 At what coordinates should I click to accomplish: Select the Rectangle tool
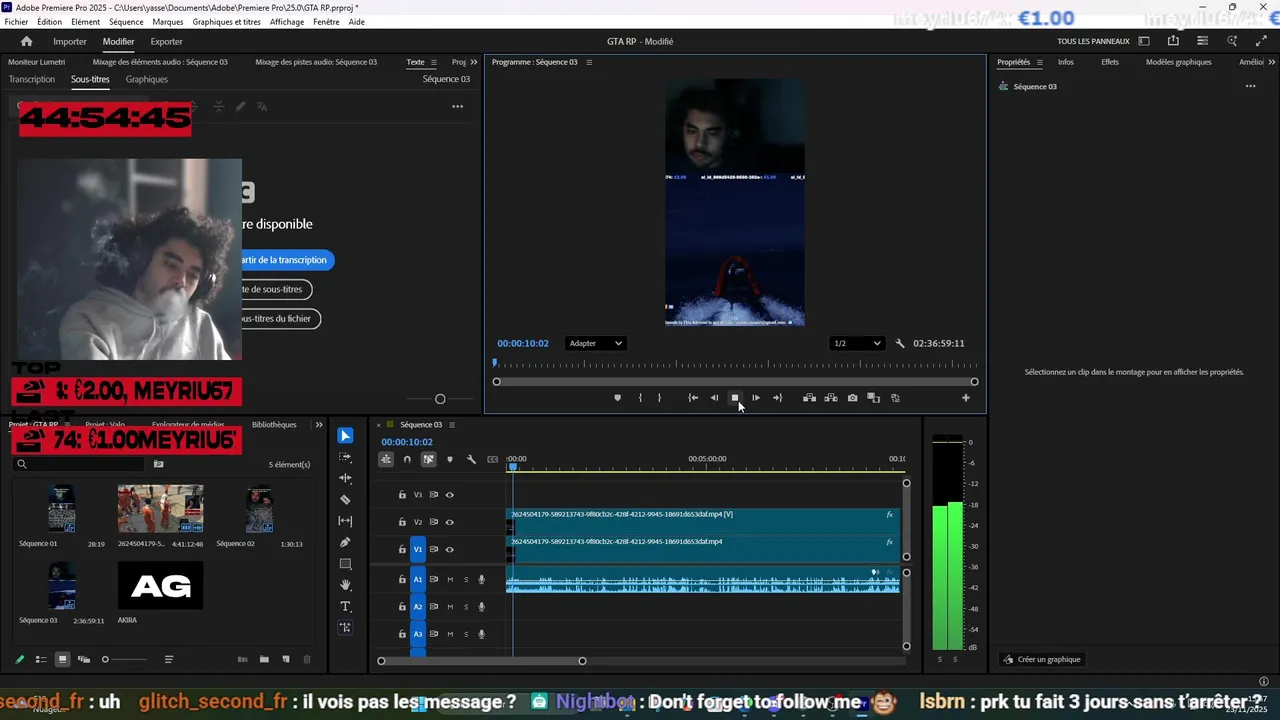click(345, 564)
